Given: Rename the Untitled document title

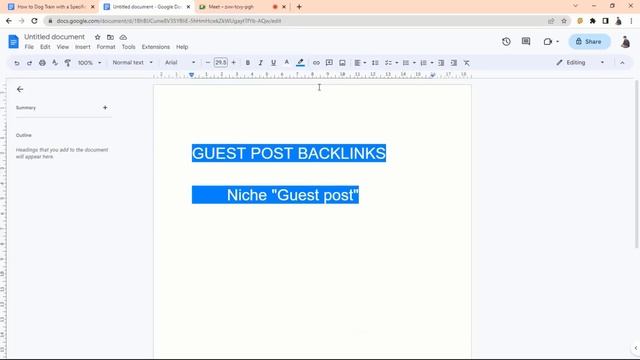Looking at the screenshot, I should click(x=54, y=37).
